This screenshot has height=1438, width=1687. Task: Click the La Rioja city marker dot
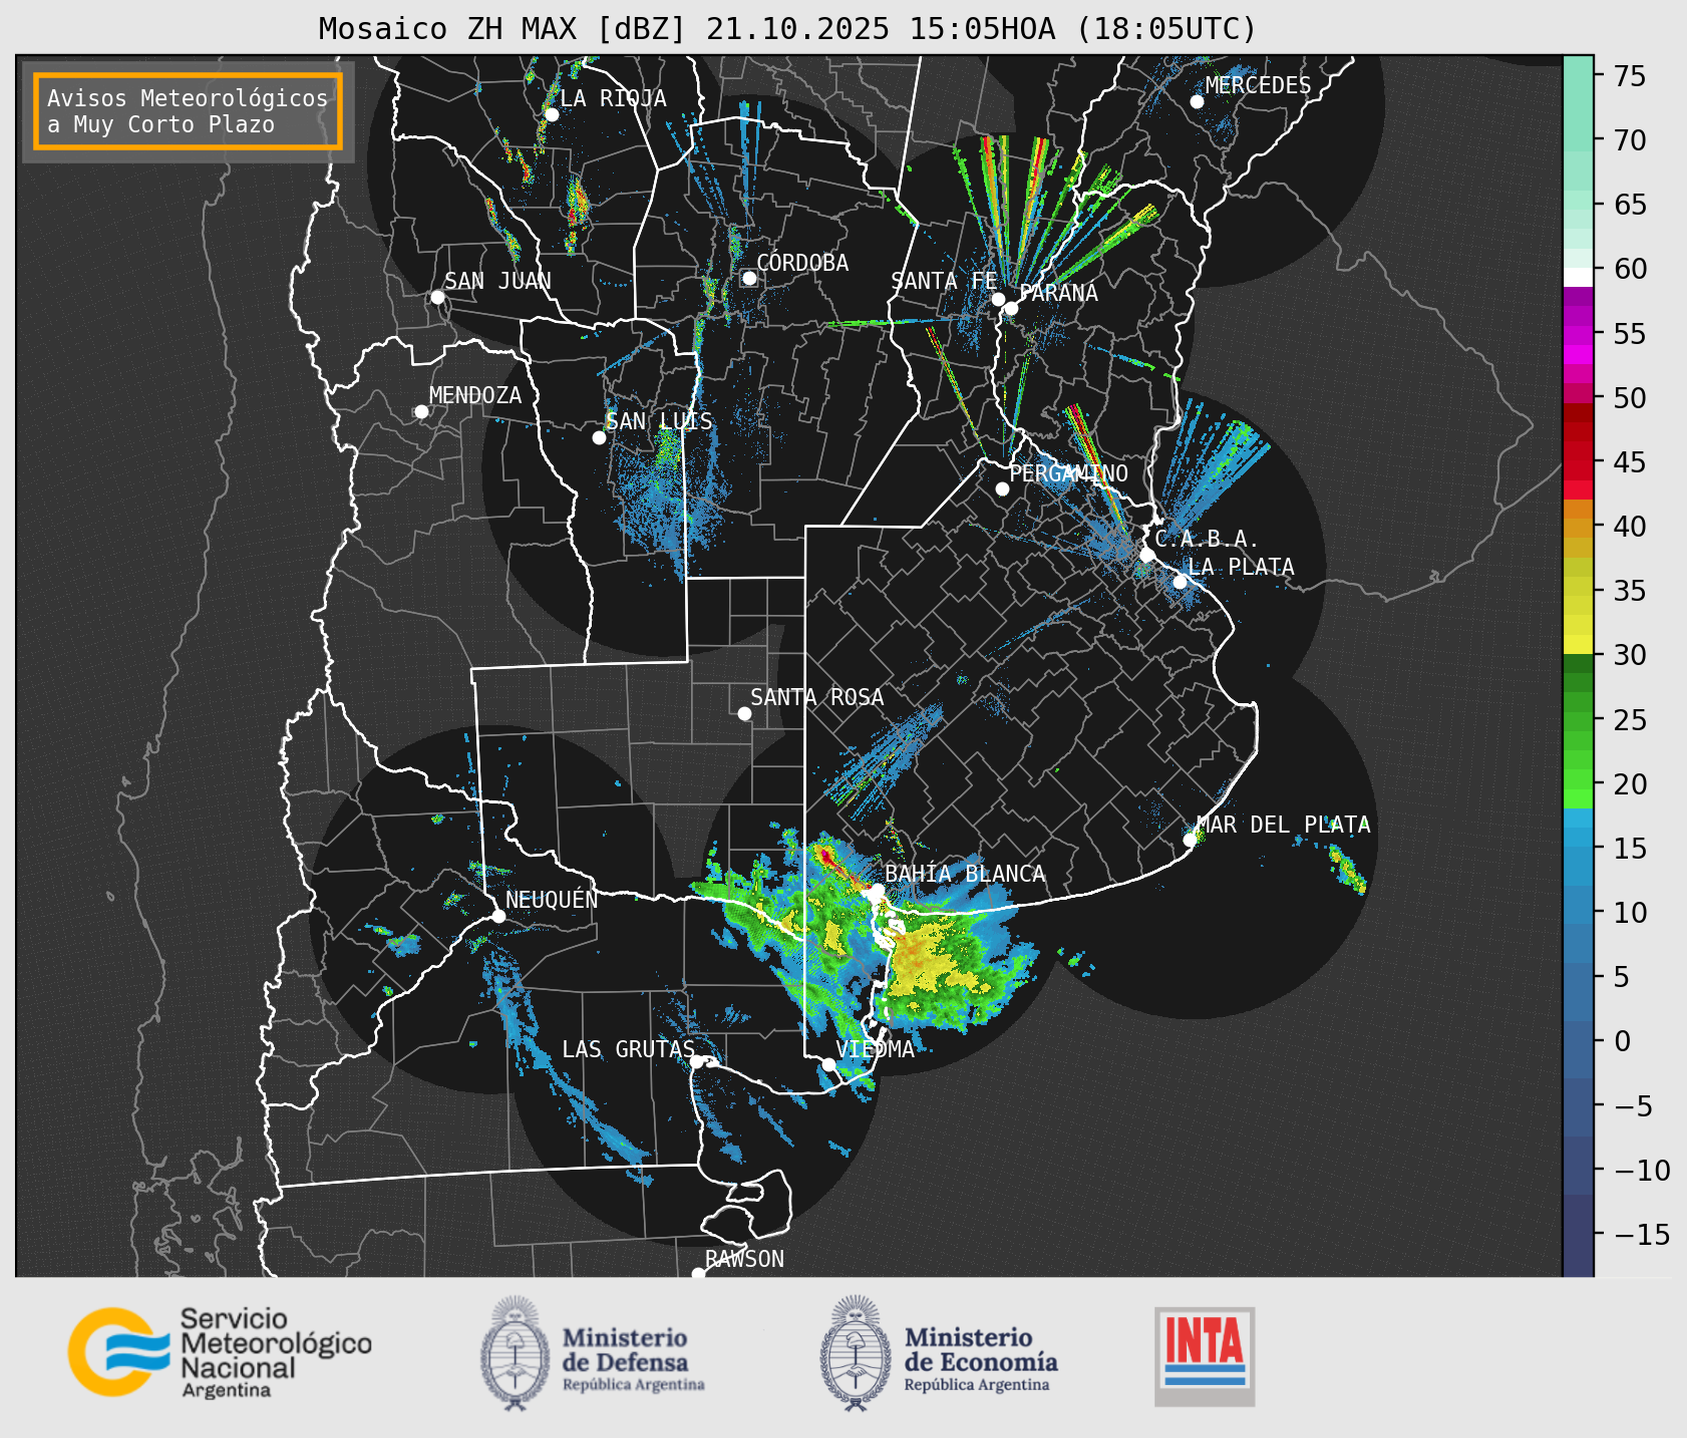(x=551, y=115)
